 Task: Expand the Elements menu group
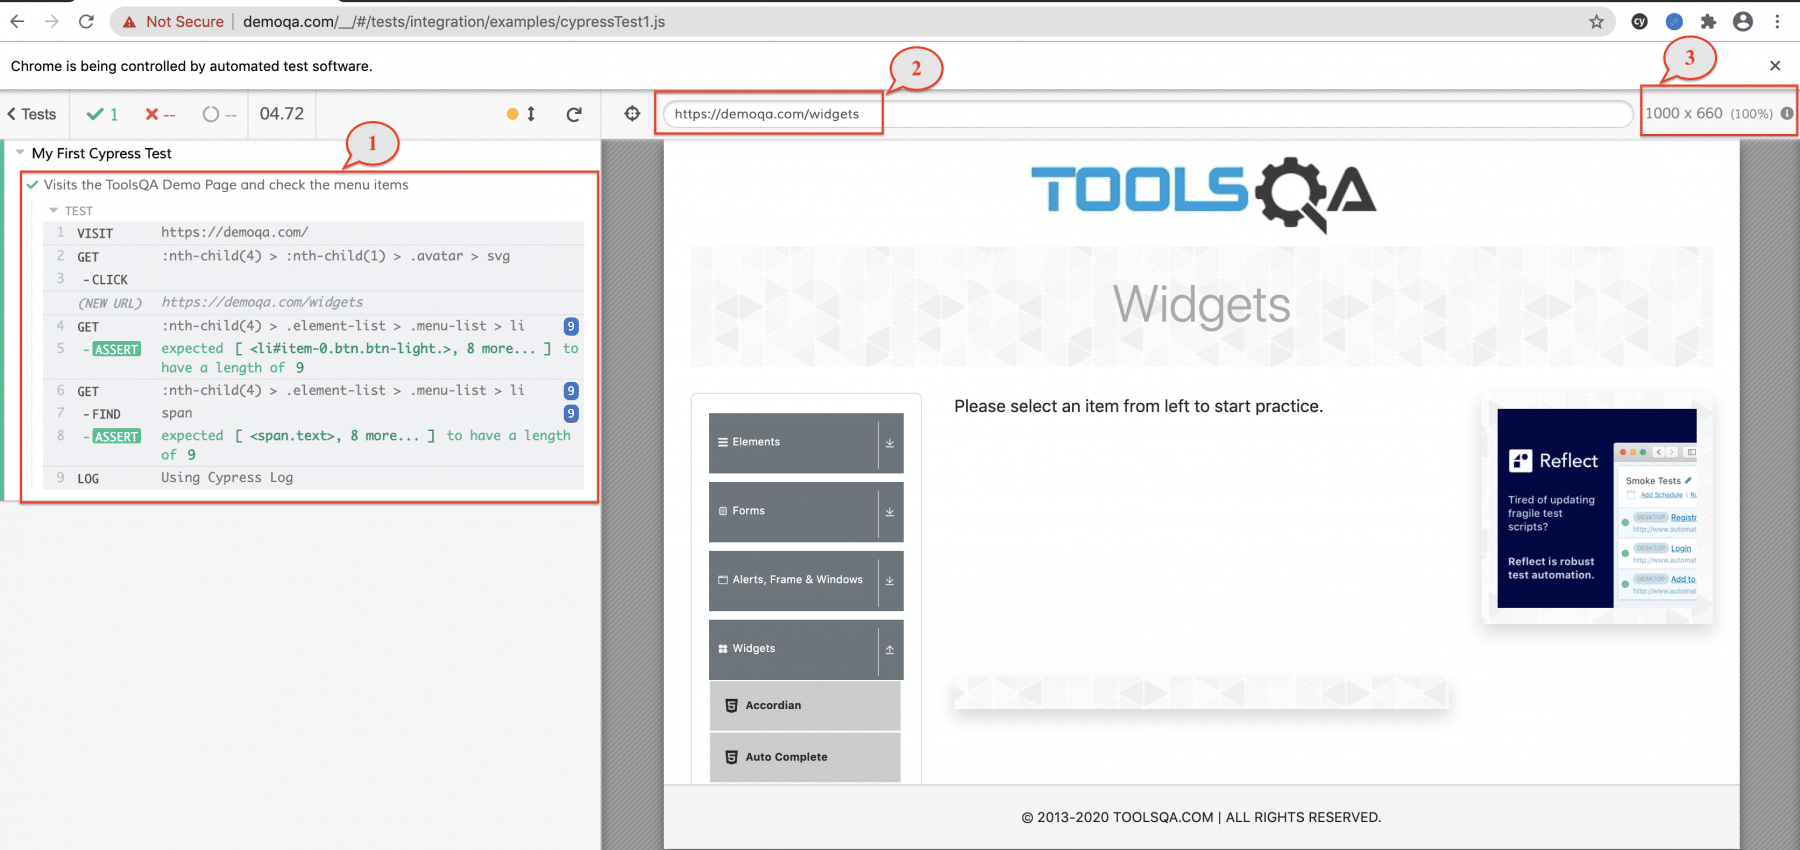pos(805,442)
